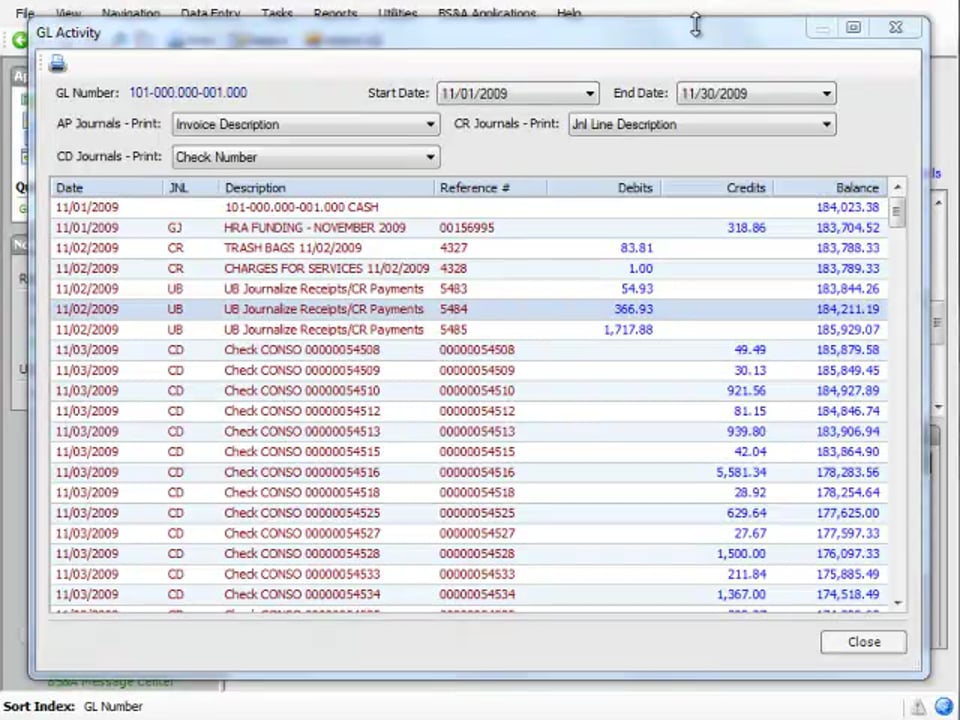Sort by Balance column header
960x720 pixels.
click(x=830, y=188)
